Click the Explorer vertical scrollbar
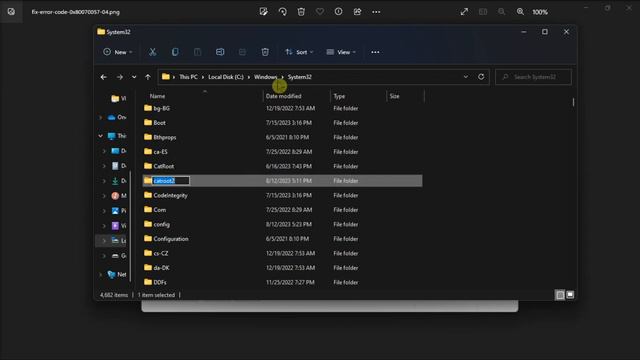This screenshot has width=640, height=360. (573, 102)
